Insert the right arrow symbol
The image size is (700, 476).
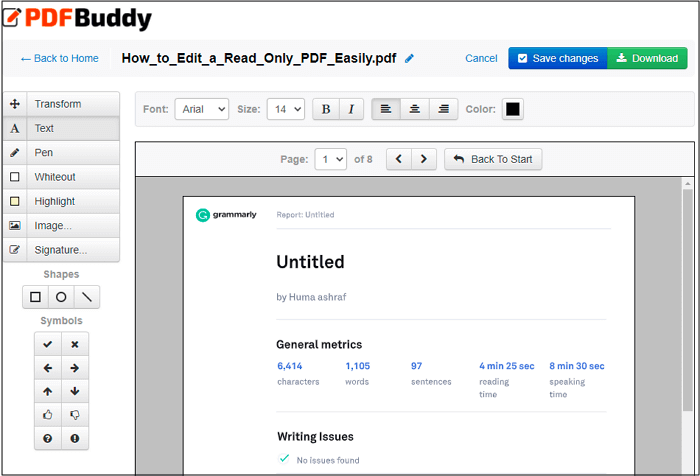coord(75,368)
